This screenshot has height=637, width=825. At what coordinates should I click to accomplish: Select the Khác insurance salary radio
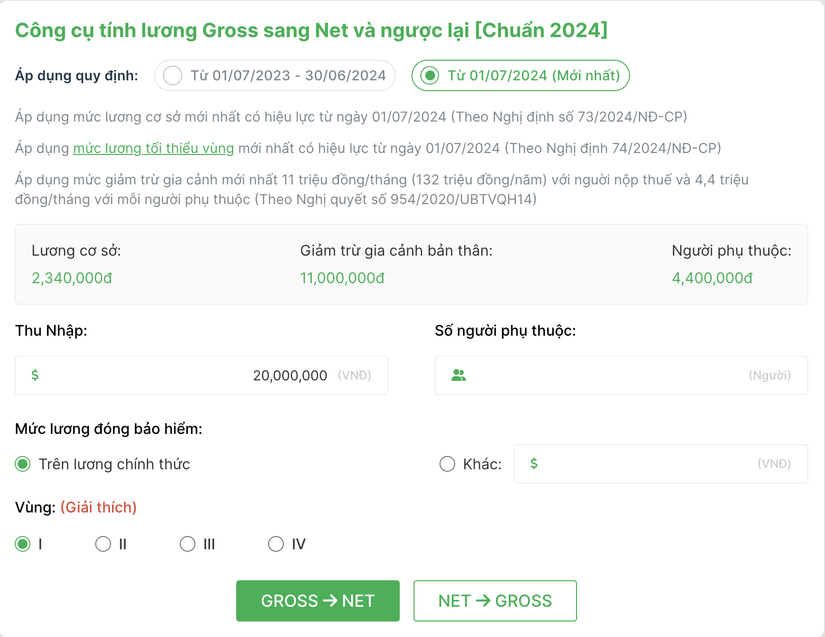(x=447, y=464)
